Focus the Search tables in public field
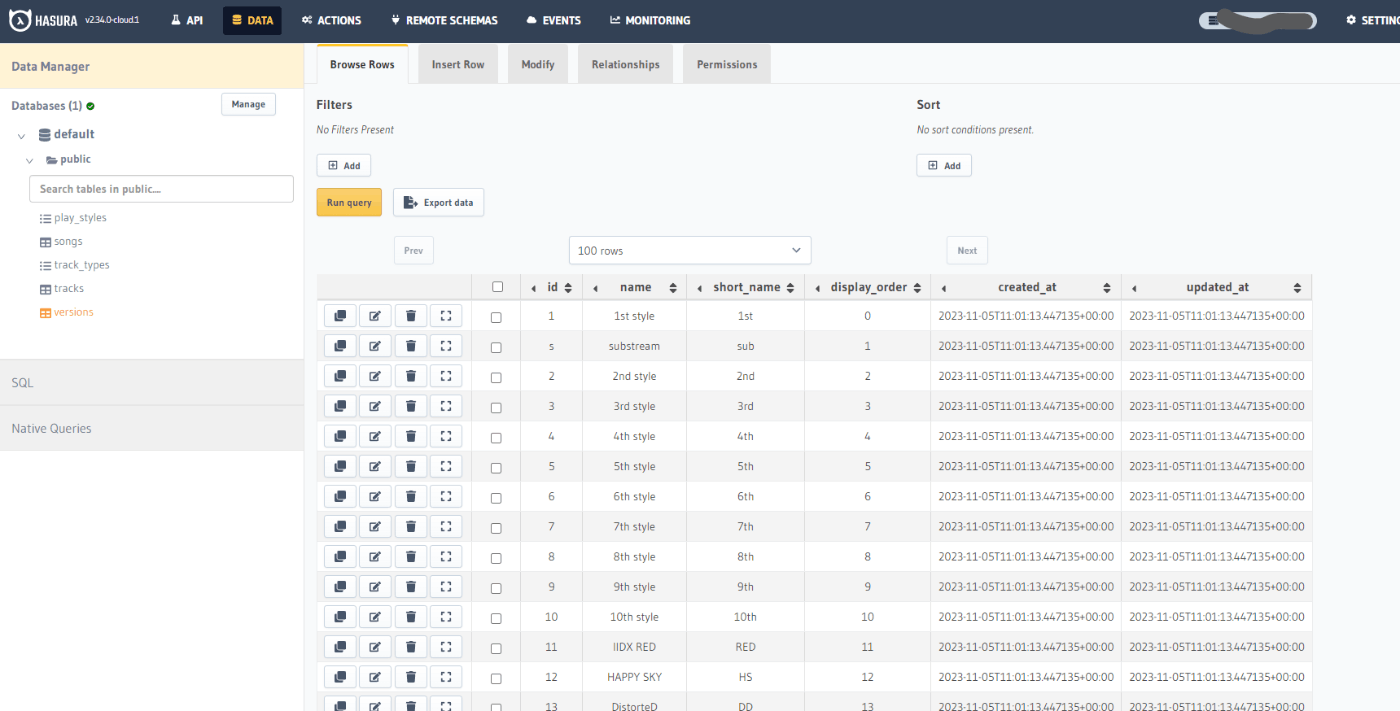The width and height of the screenshot is (1400, 711). click(x=162, y=189)
